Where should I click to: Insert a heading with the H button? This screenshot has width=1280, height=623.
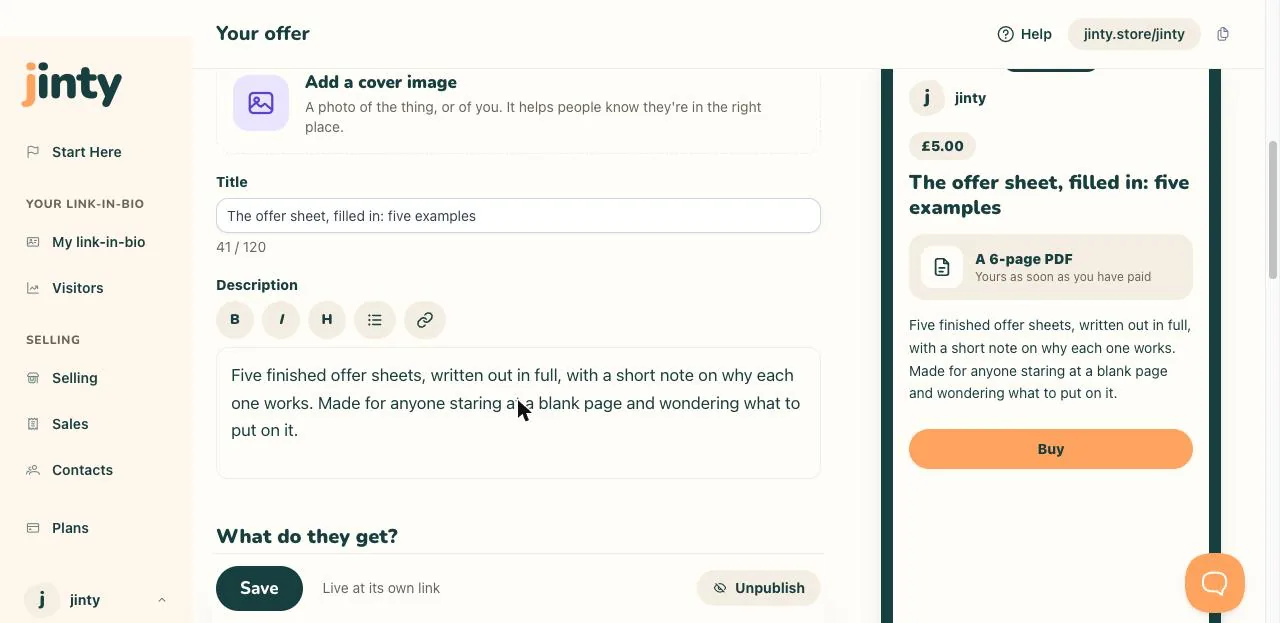[327, 320]
